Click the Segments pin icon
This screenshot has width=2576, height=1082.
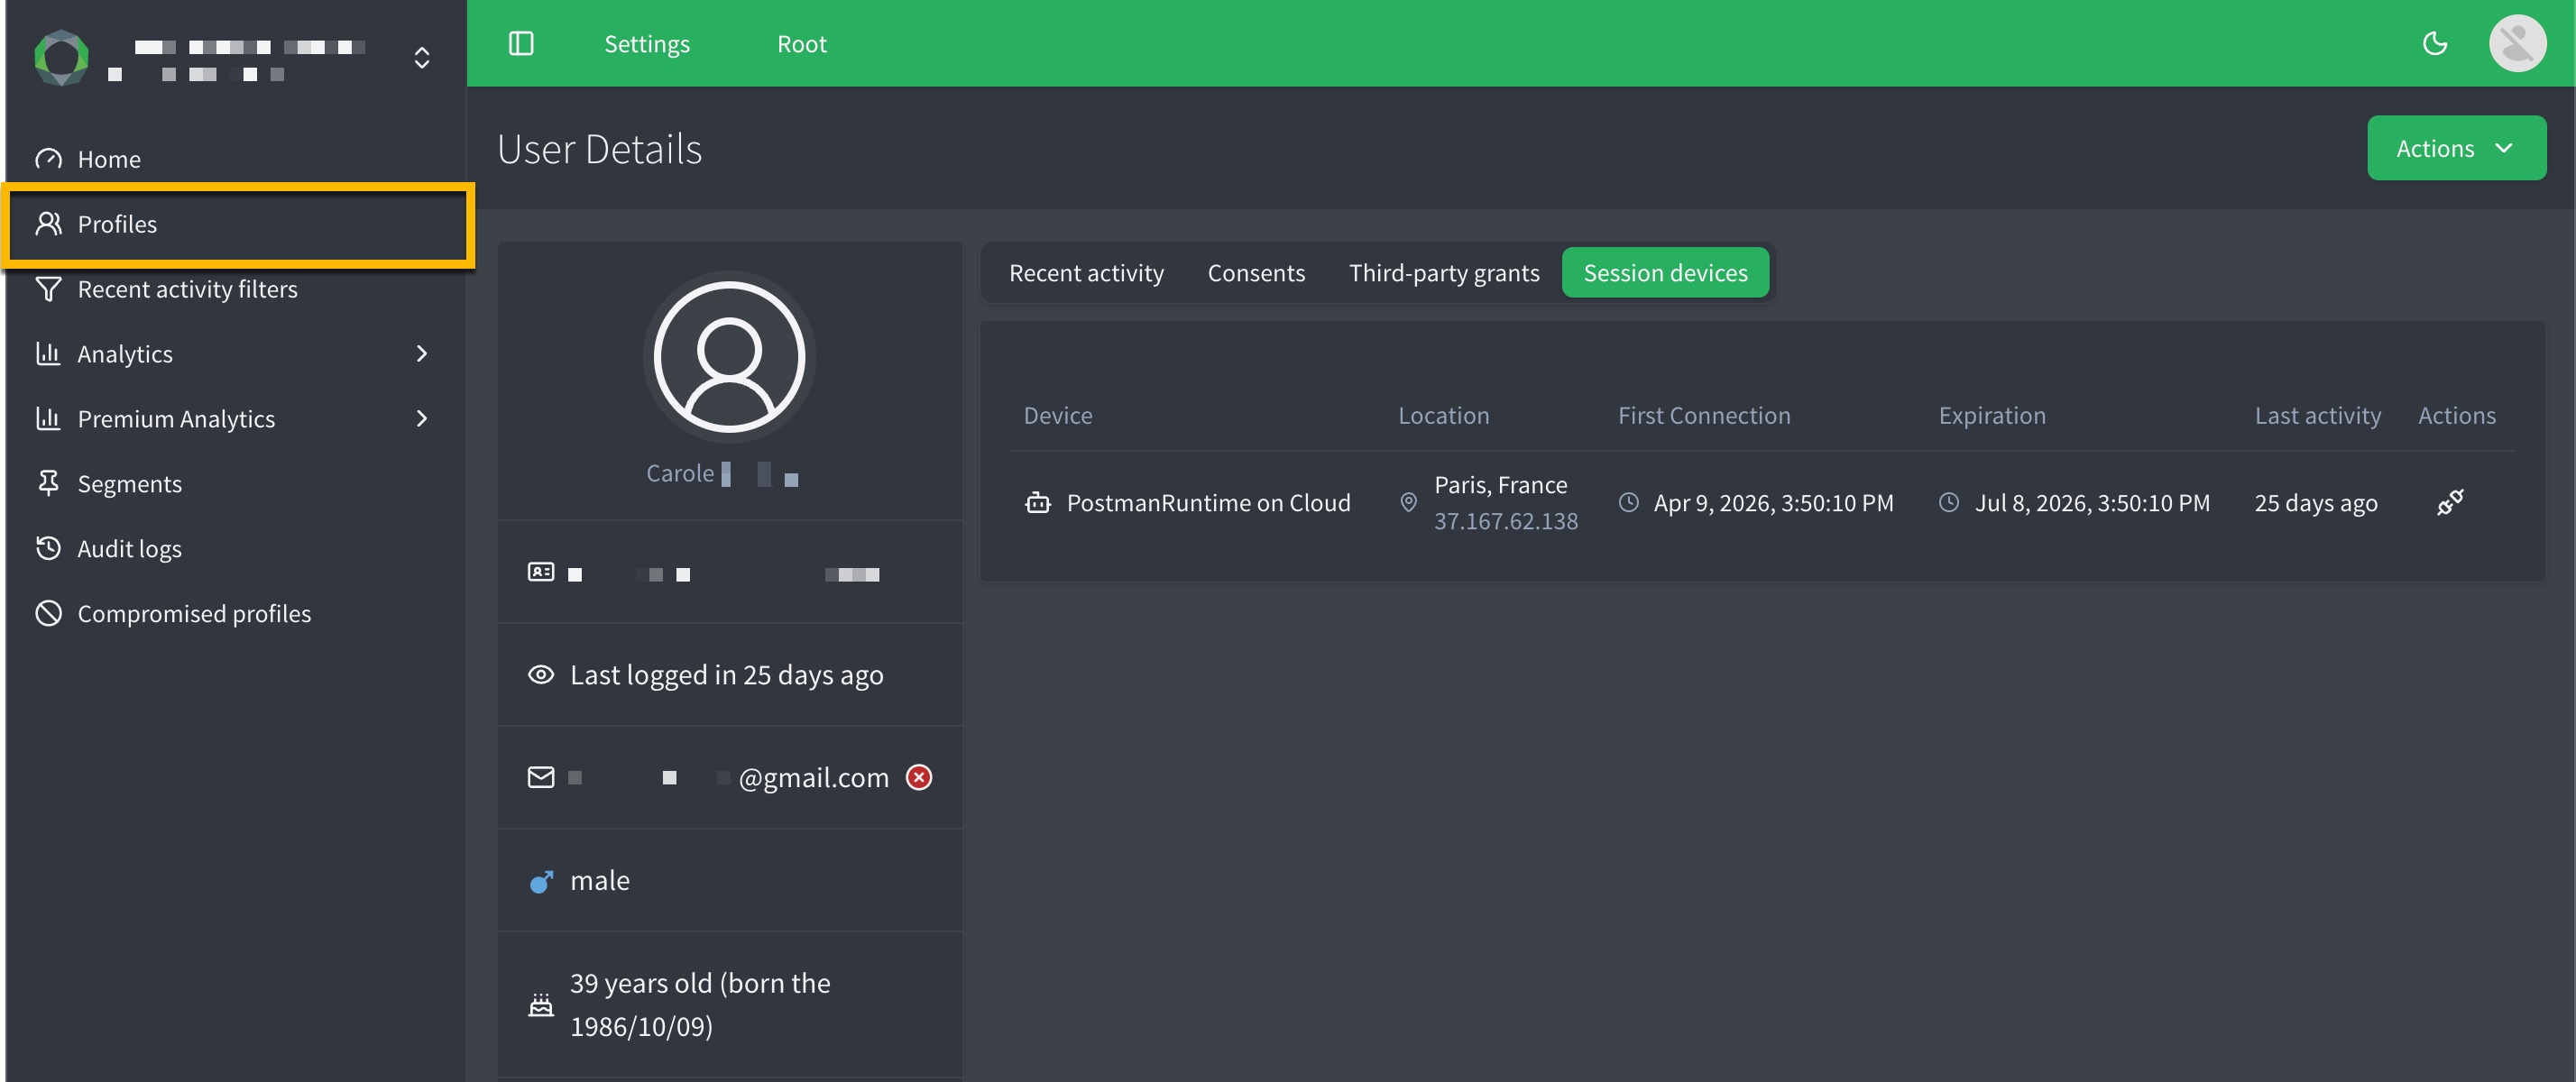point(48,483)
